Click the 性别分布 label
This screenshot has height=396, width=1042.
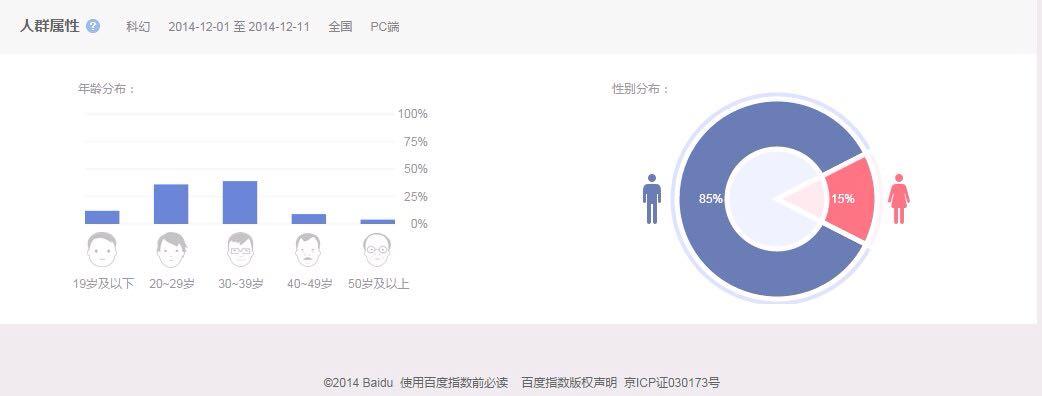point(641,88)
